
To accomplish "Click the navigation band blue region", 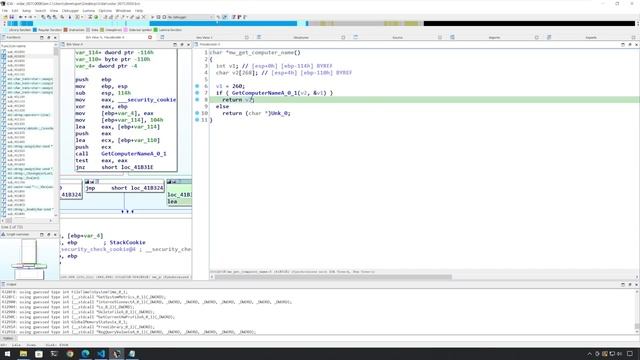I will tap(223, 24).
